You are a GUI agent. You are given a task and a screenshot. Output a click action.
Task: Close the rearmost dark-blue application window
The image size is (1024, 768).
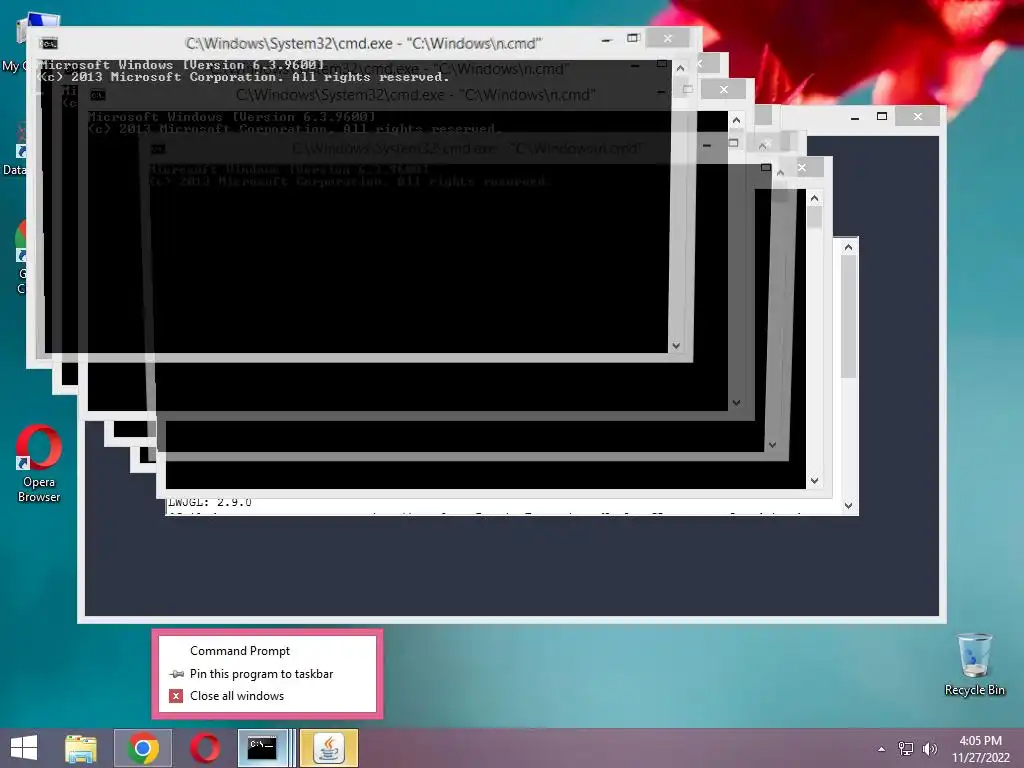click(918, 116)
